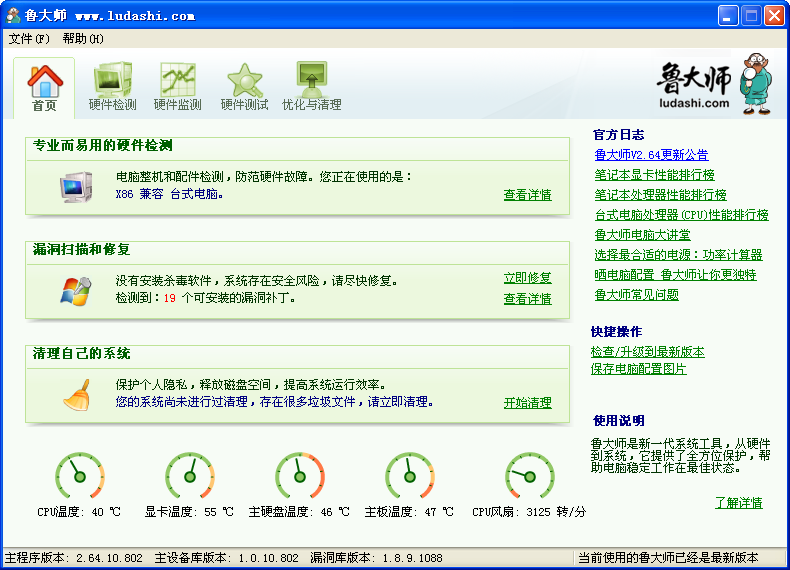Image resolution: width=790 pixels, height=570 pixels.
Task: Click the 主硬盘温度 gauge dial
Action: point(300,476)
